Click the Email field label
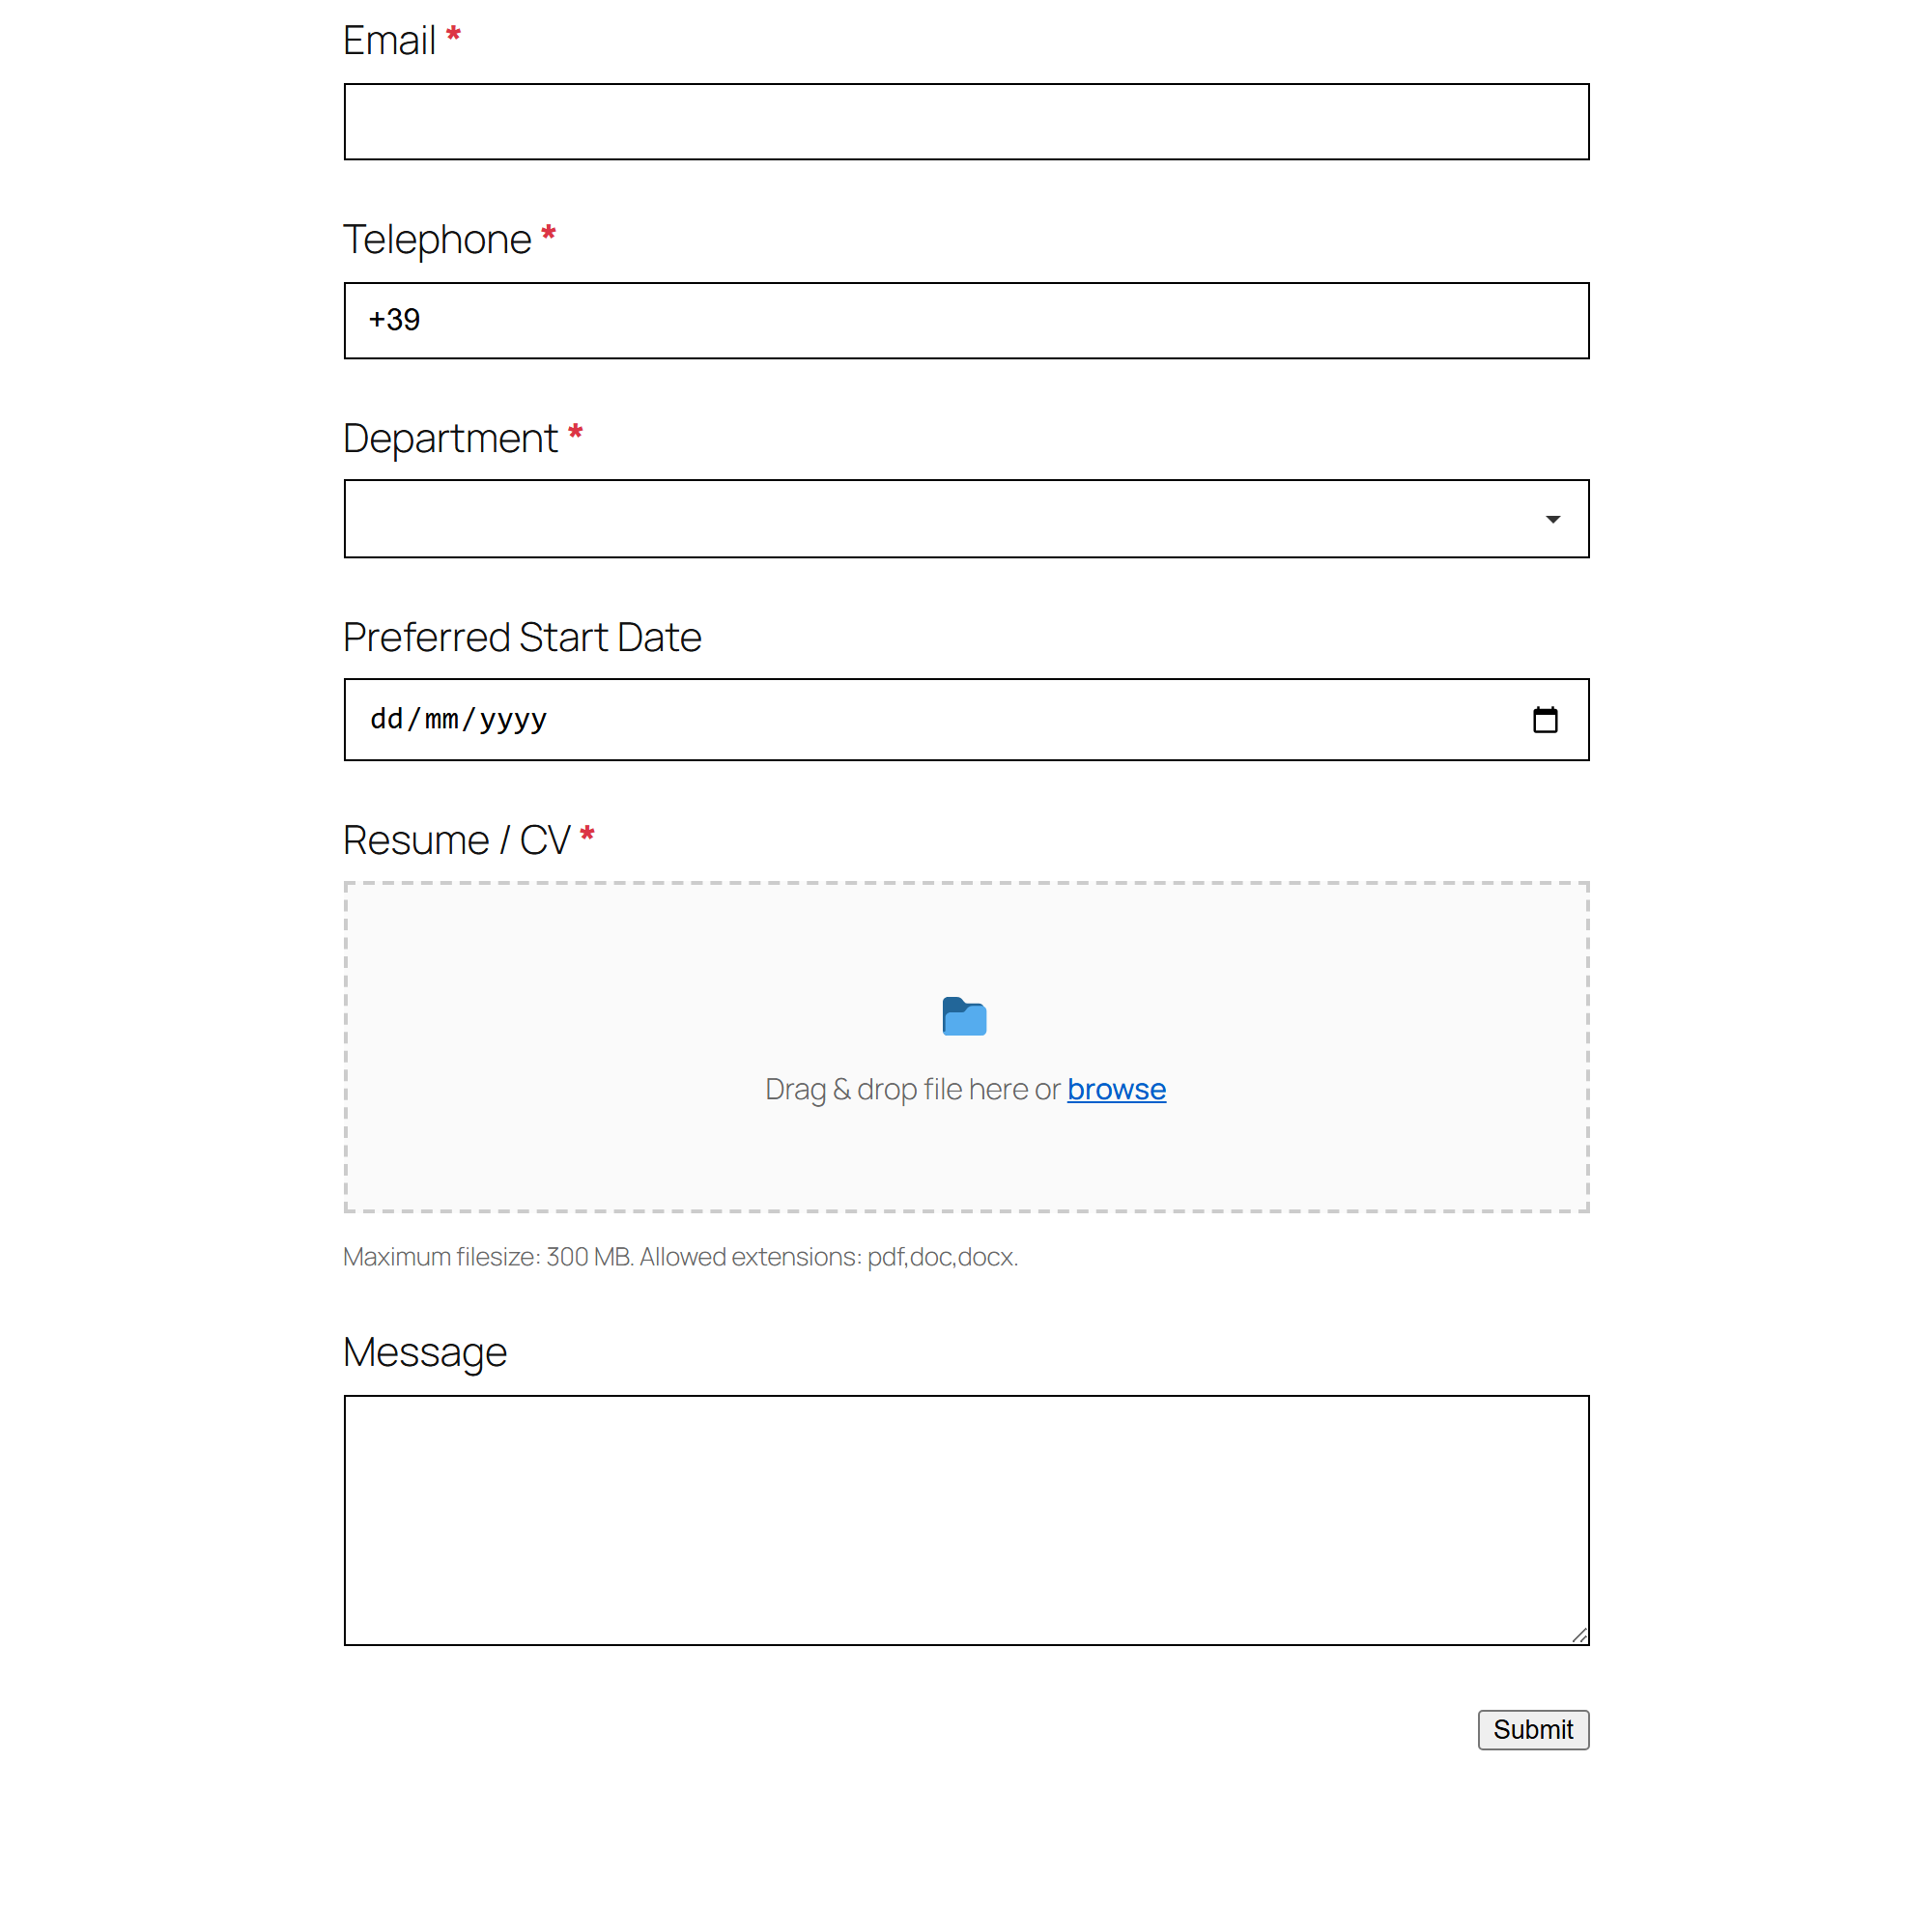The image size is (1932, 1932). pyautogui.click(x=389, y=41)
